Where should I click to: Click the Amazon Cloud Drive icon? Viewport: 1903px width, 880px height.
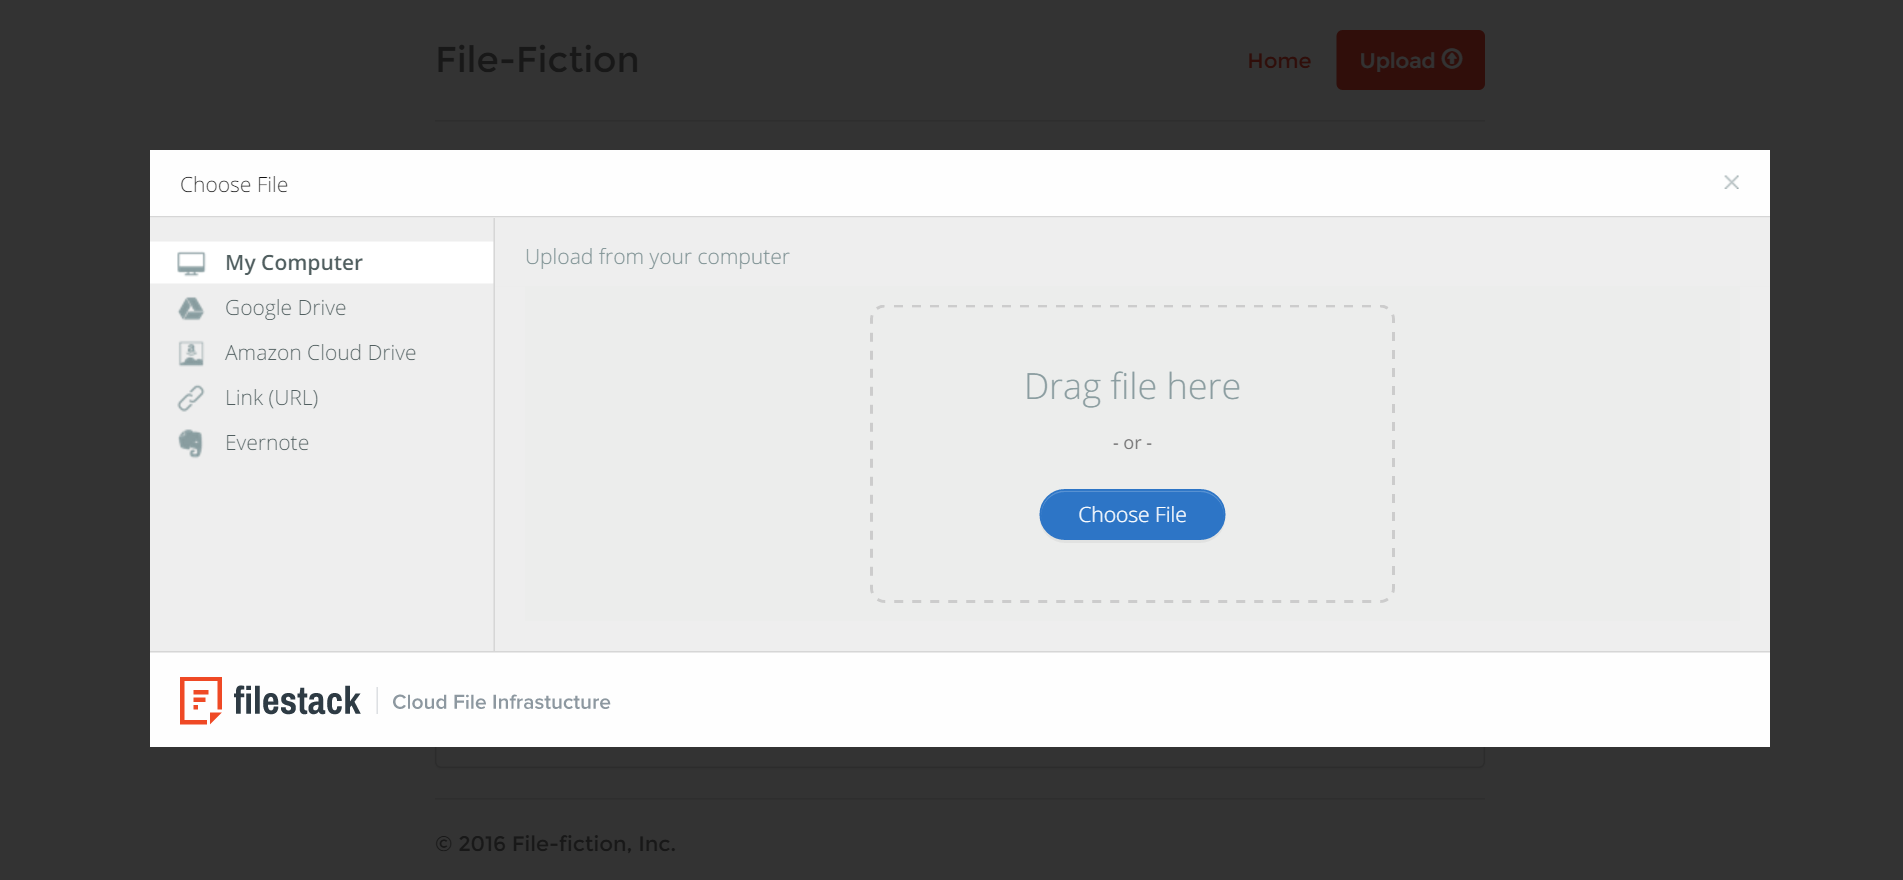[x=191, y=353]
